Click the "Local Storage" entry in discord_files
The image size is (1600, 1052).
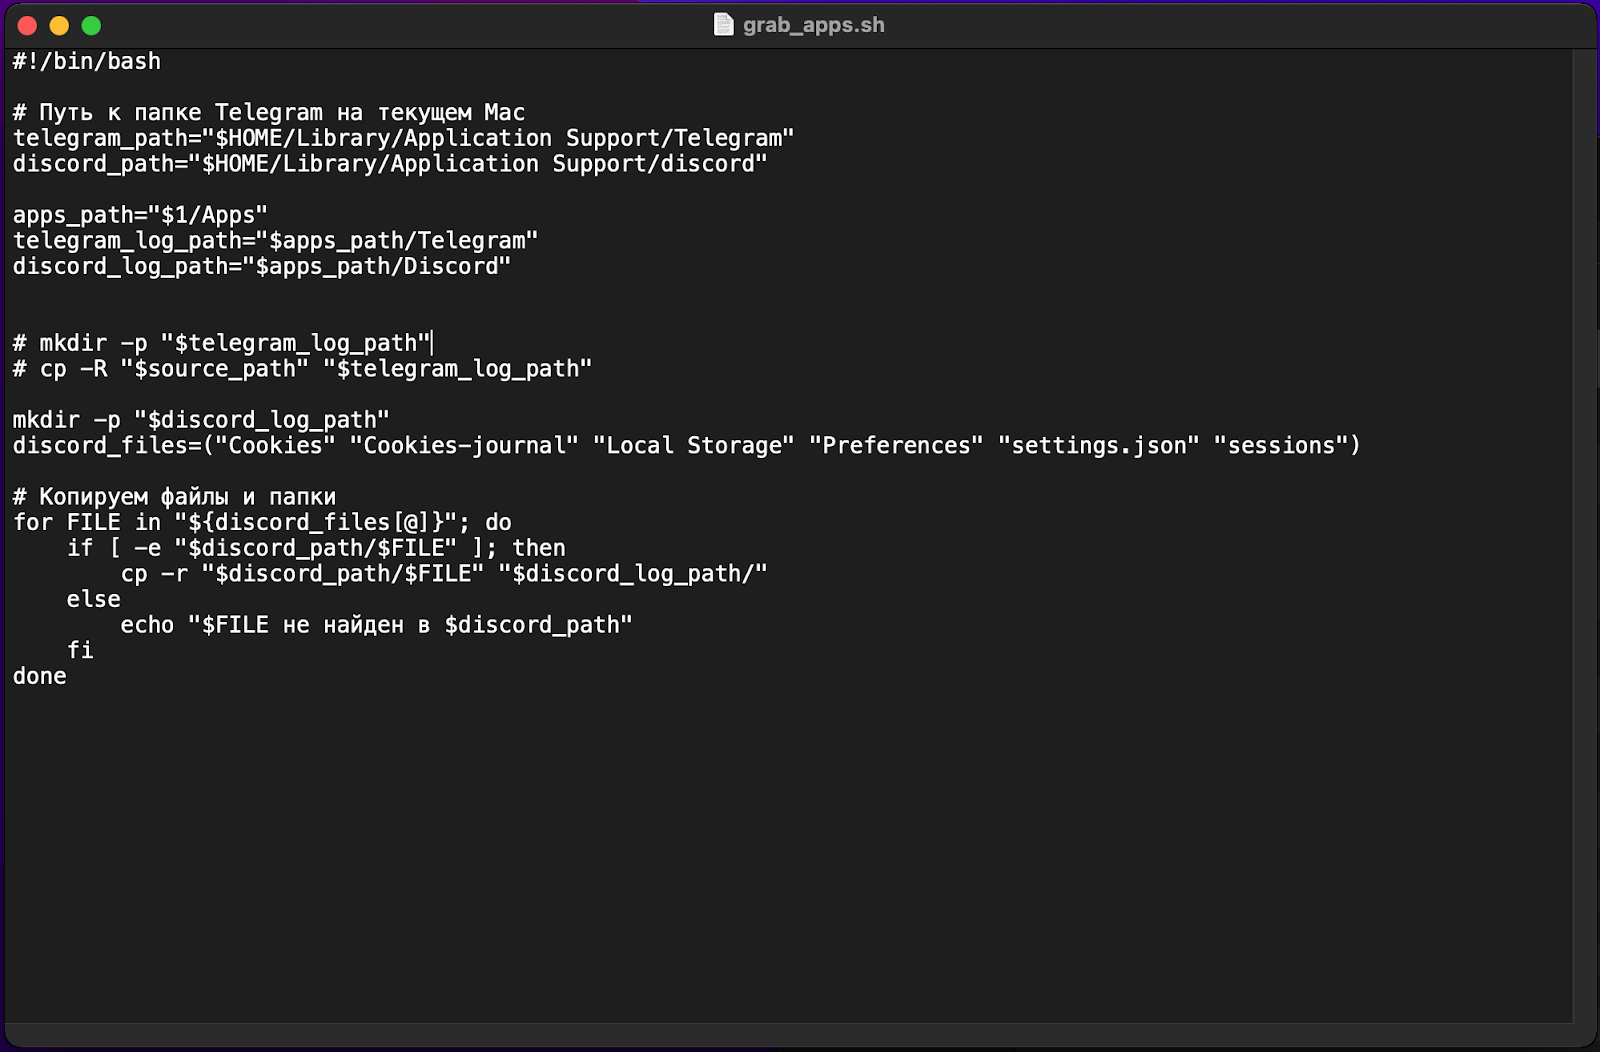point(694,446)
